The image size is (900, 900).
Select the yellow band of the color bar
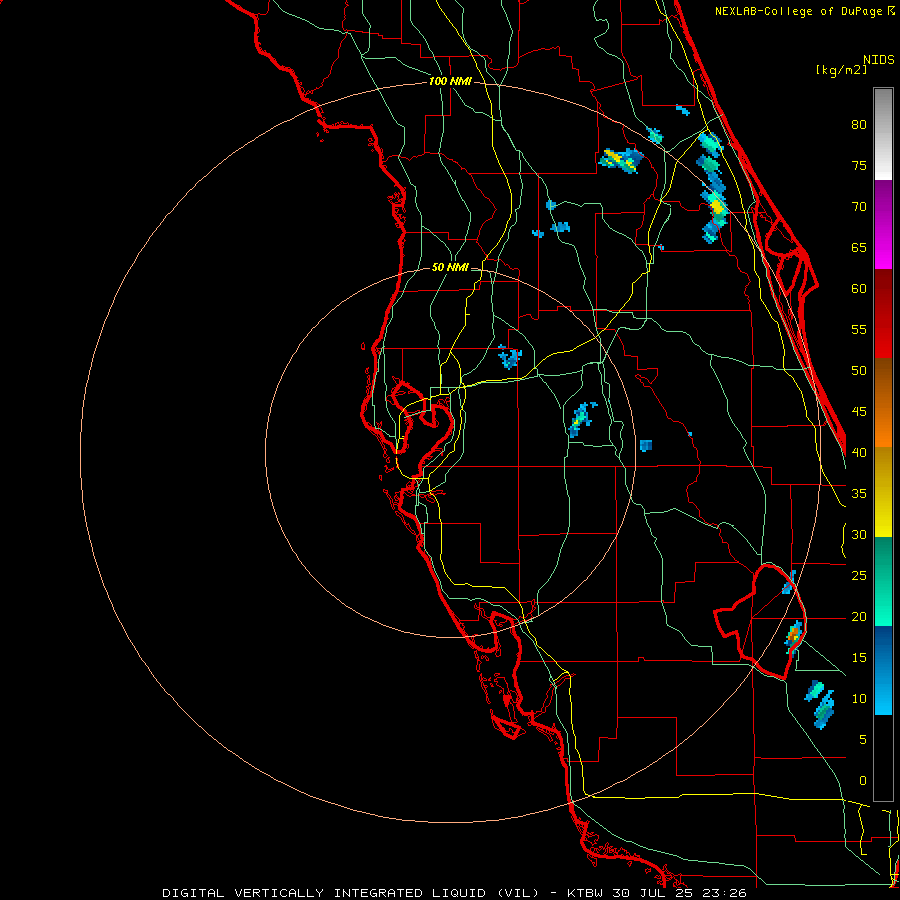point(883,492)
